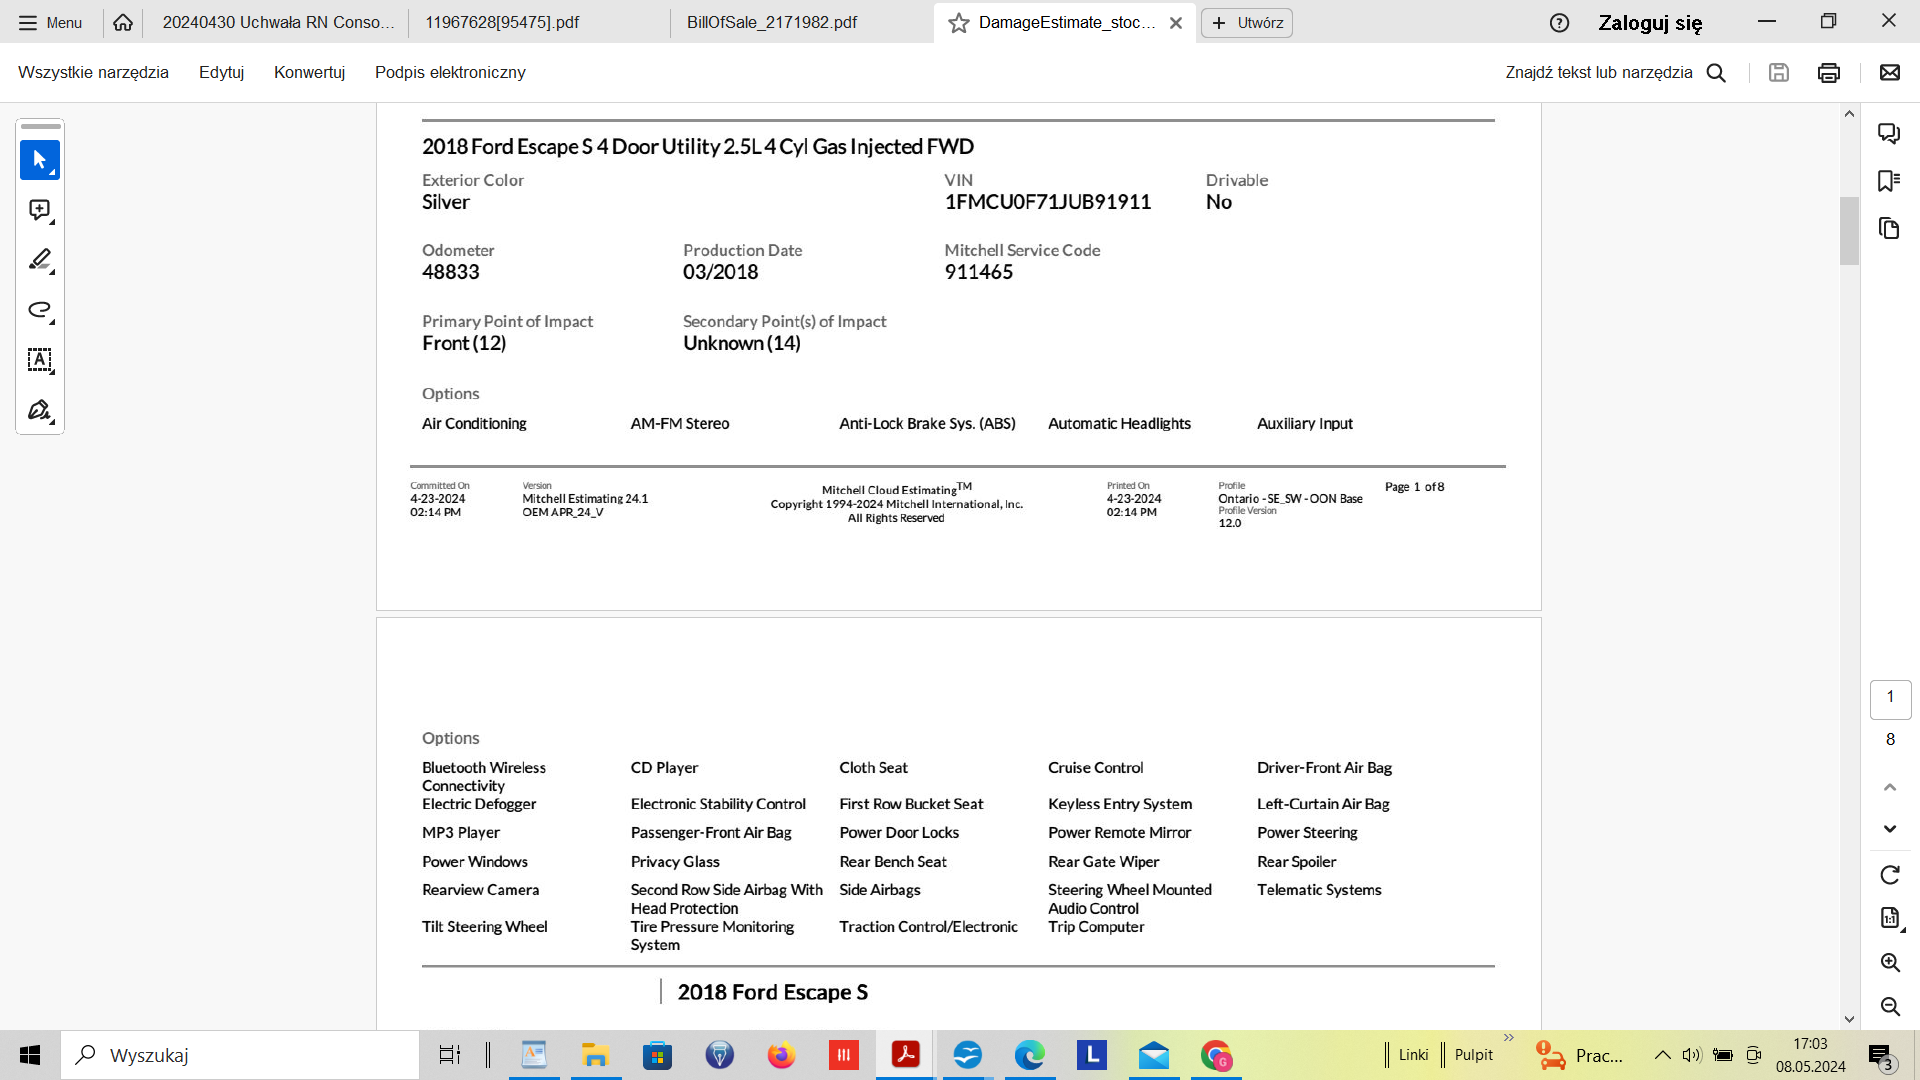The height and width of the screenshot is (1080, 1920).
Task: Go to next page chevron
Action: click(x=1890, y=829)
